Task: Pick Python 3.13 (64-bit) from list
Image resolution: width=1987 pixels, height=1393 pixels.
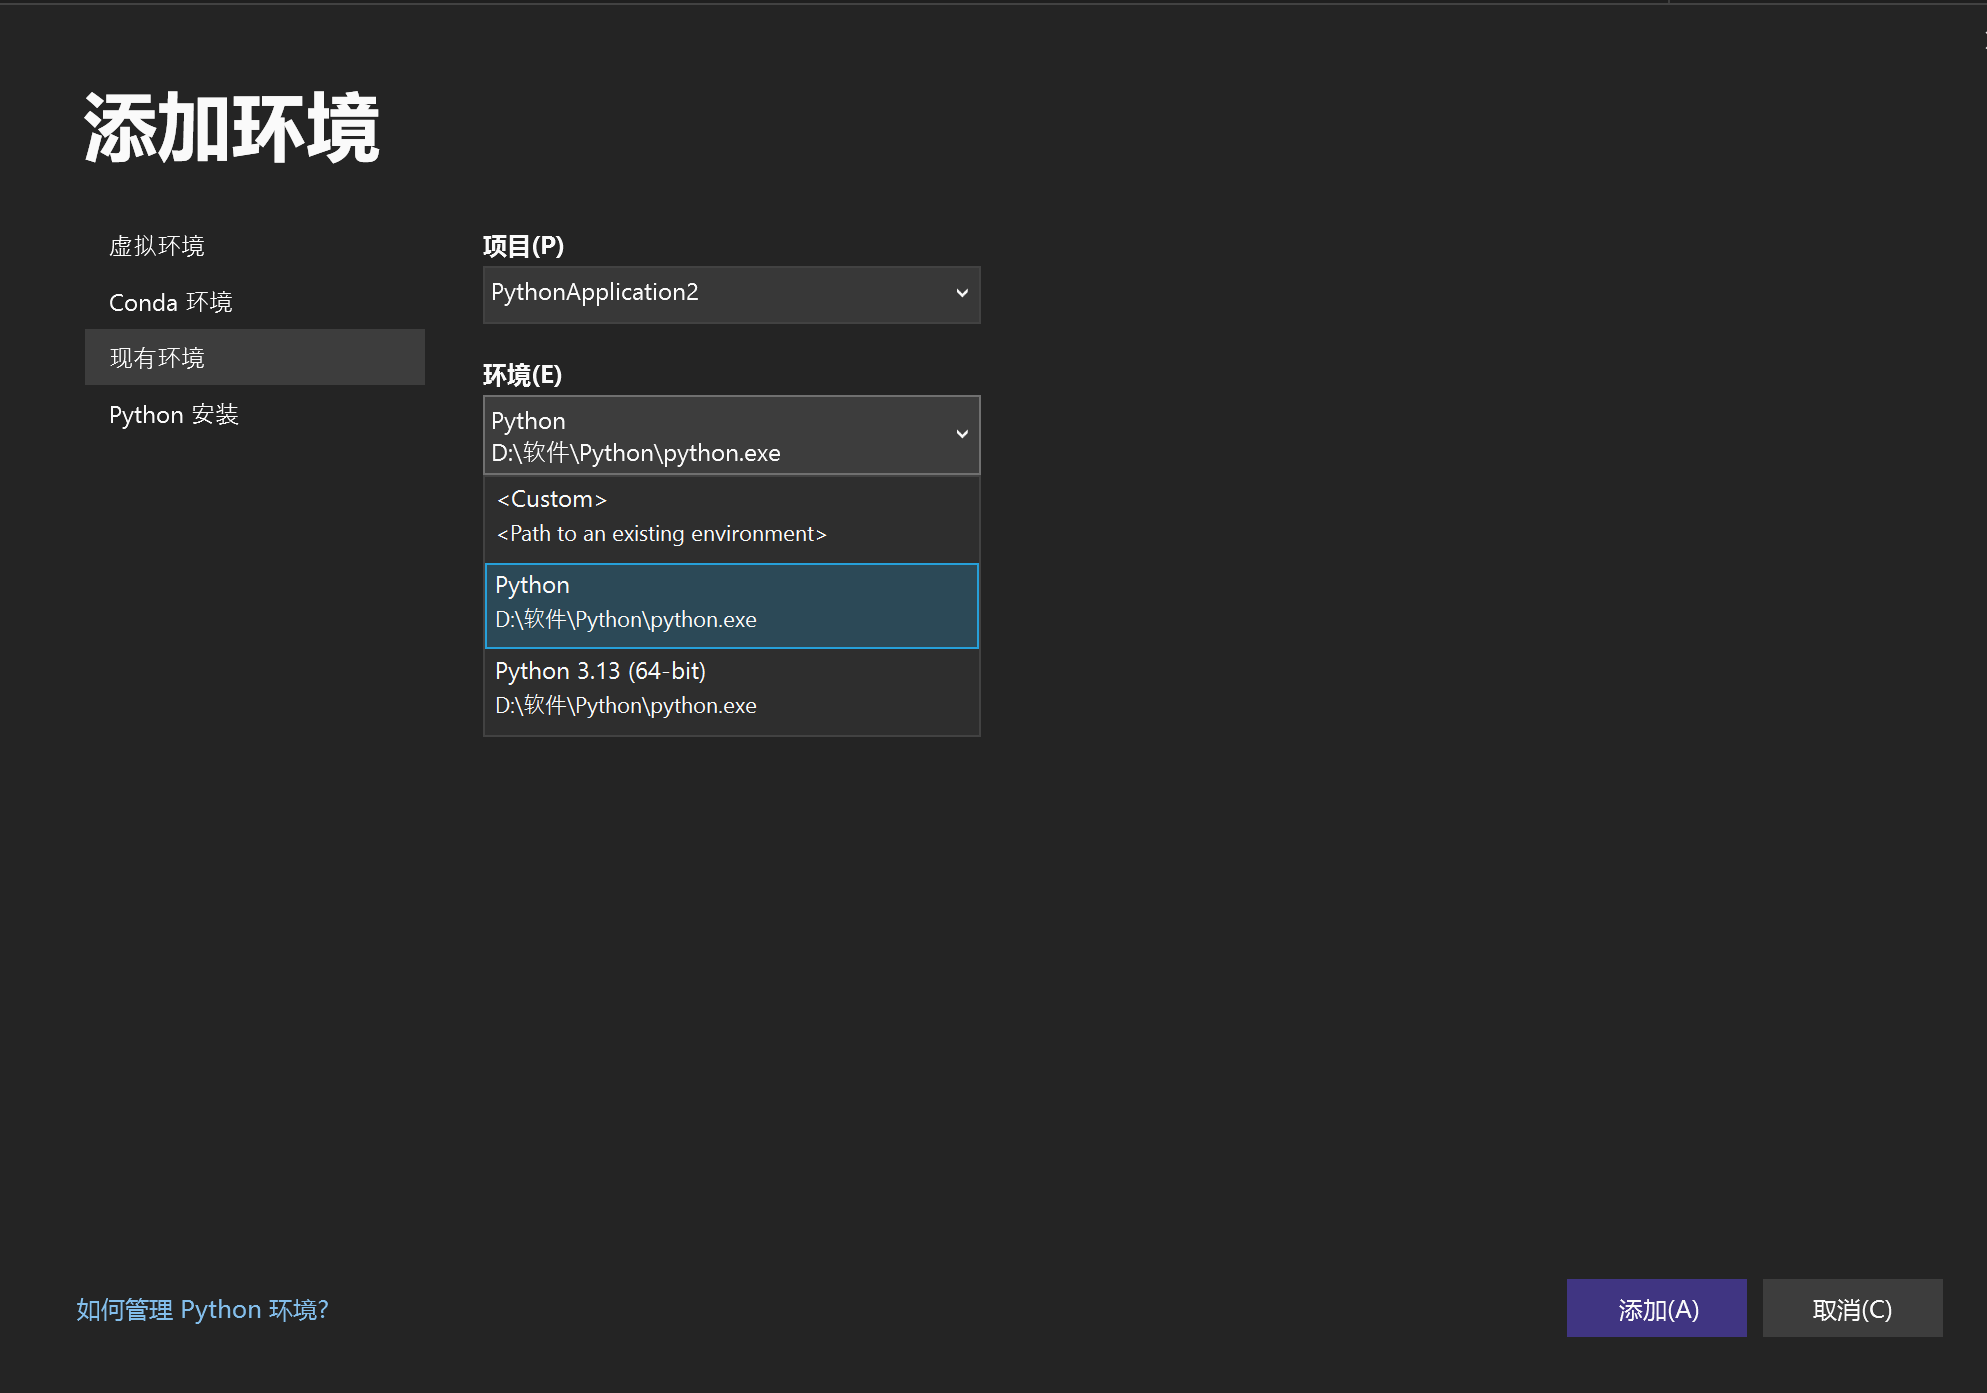Action: [600, 671]
